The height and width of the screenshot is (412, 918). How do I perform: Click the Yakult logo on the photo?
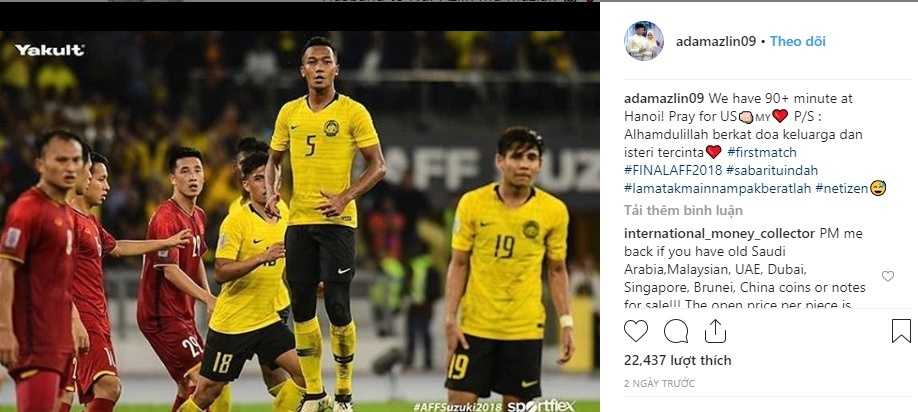[x=50, y=50]
